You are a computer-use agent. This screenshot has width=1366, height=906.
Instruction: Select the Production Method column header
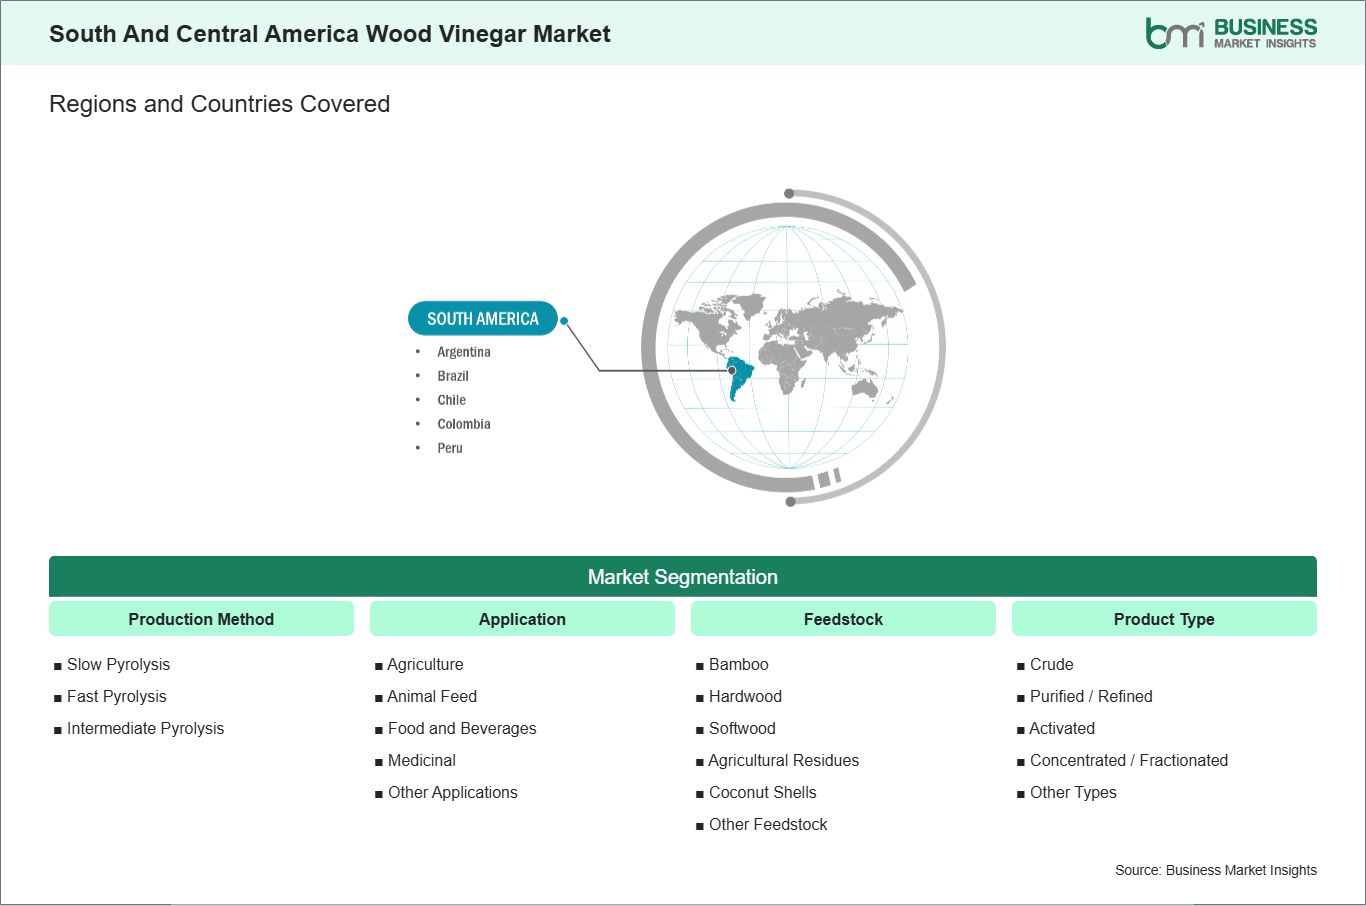click(201, 619)
